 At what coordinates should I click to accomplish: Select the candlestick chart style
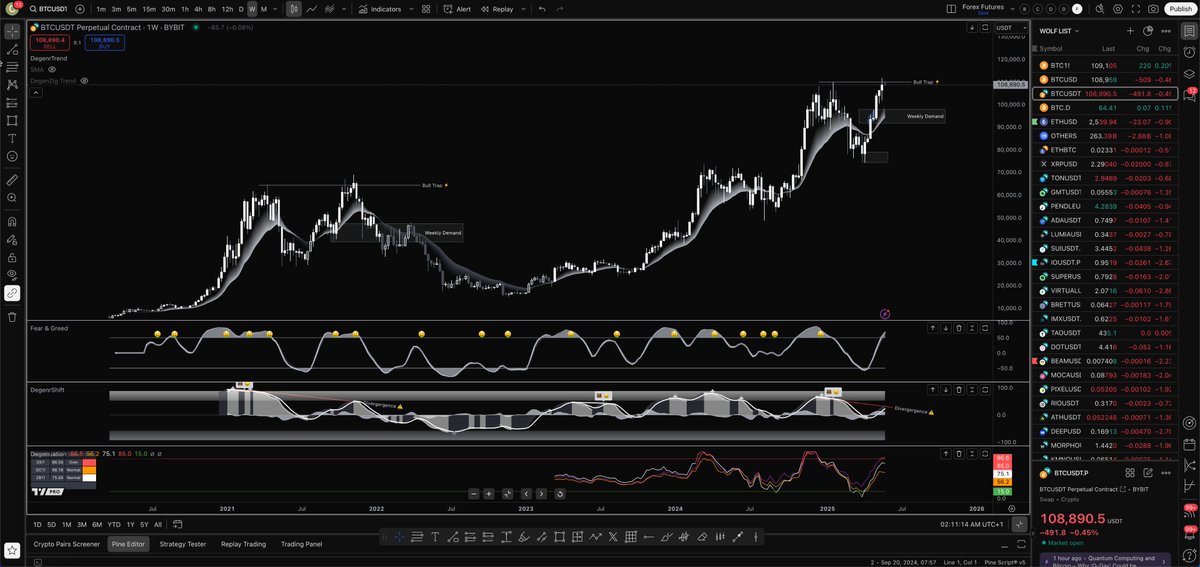293,8
